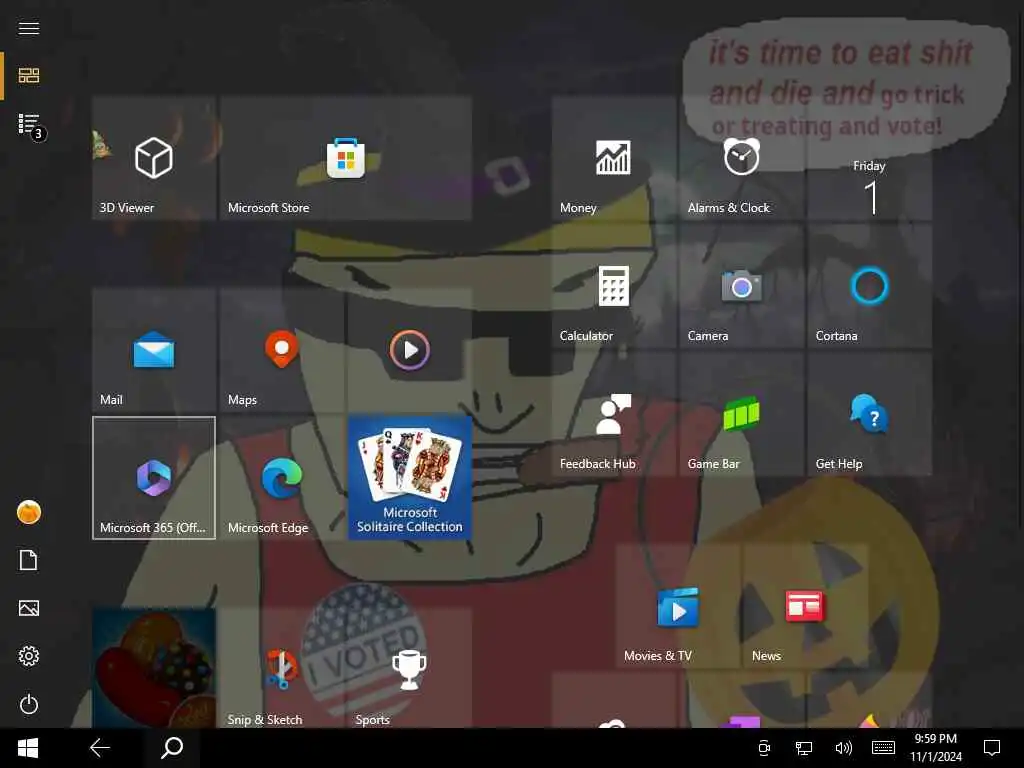Viewport: 1024px width, 768px height.
Task: Launch Microsoft 365 (Office) tile
Action: (x=154, y=478)
